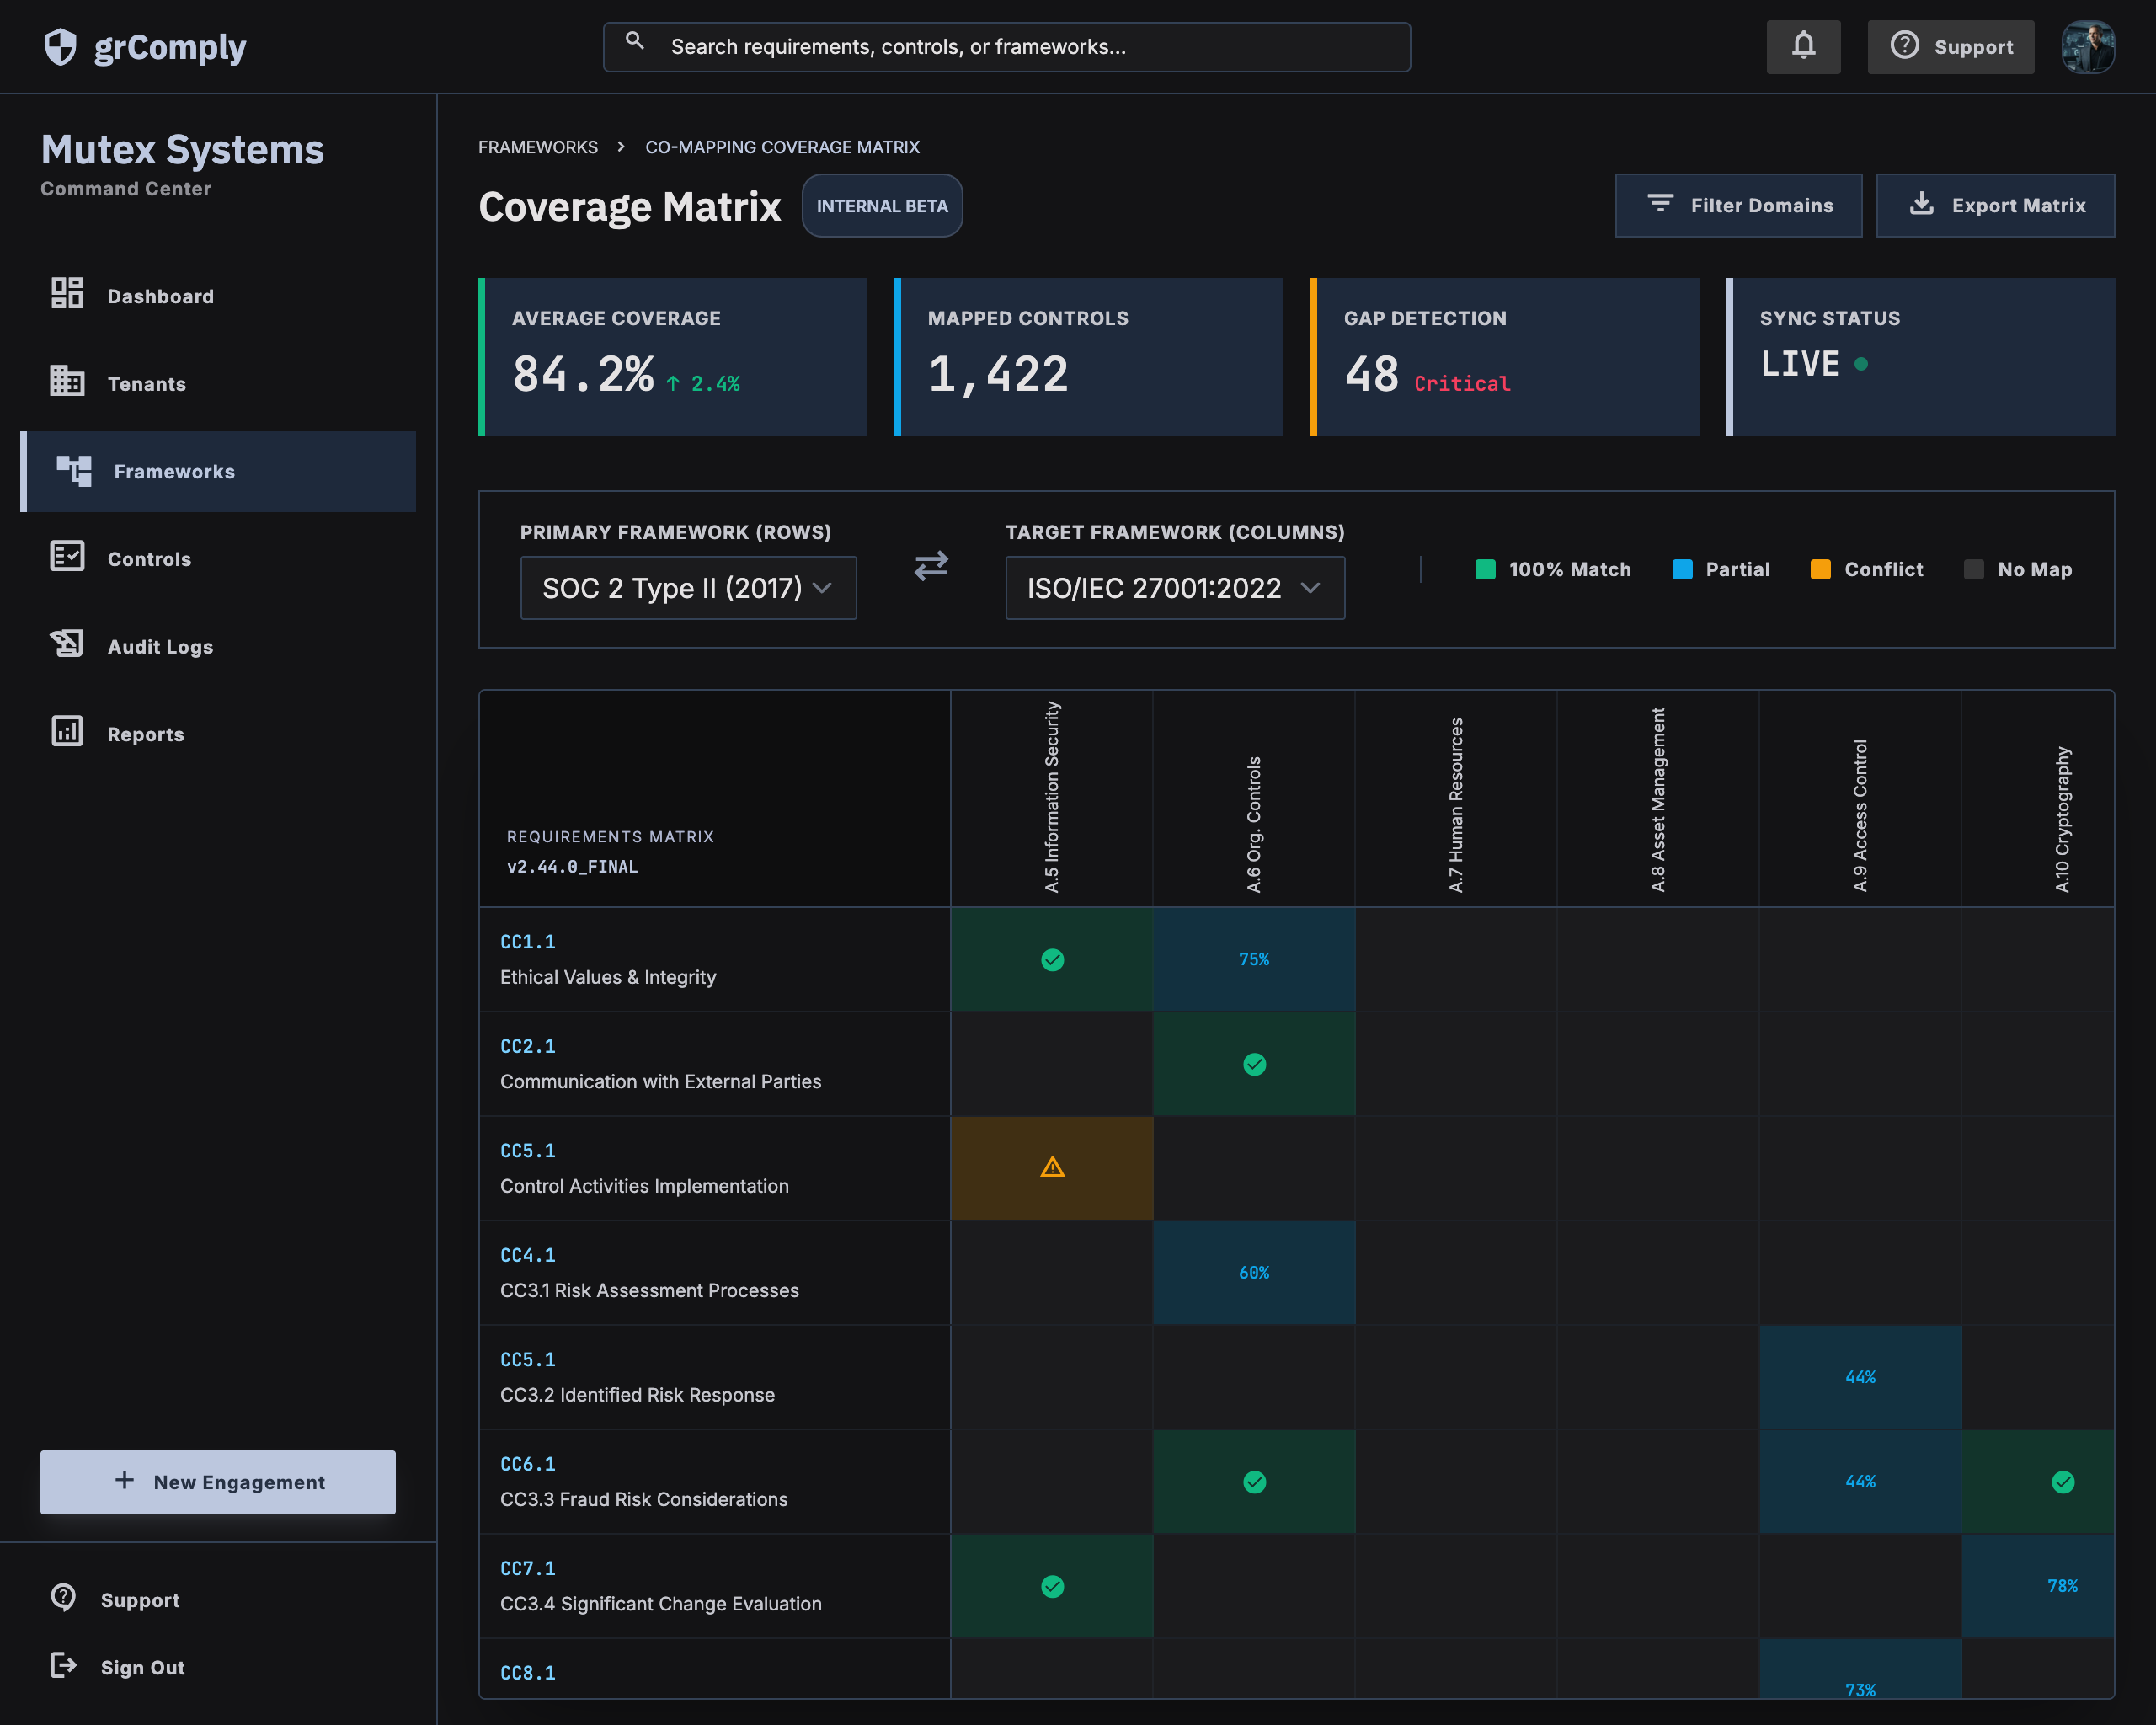The image size is (2156, 1725).
Task: Click the Frameworks hierarchy icon
Action: point(74,469)
